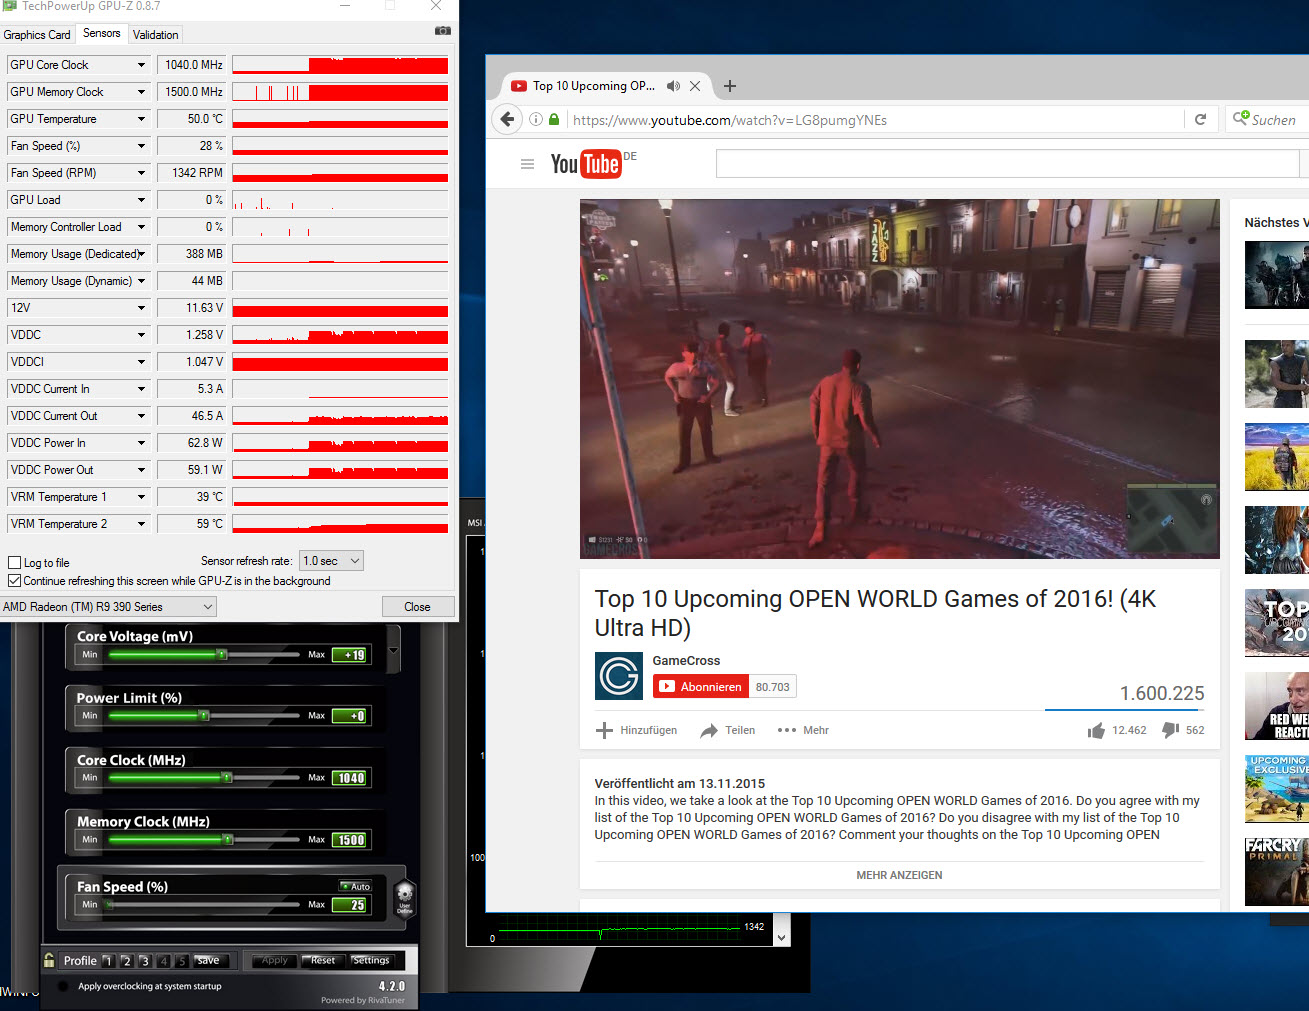
Task: Take a GPU-Z screenshot with camera icon
Action: [x=442, y=31]
